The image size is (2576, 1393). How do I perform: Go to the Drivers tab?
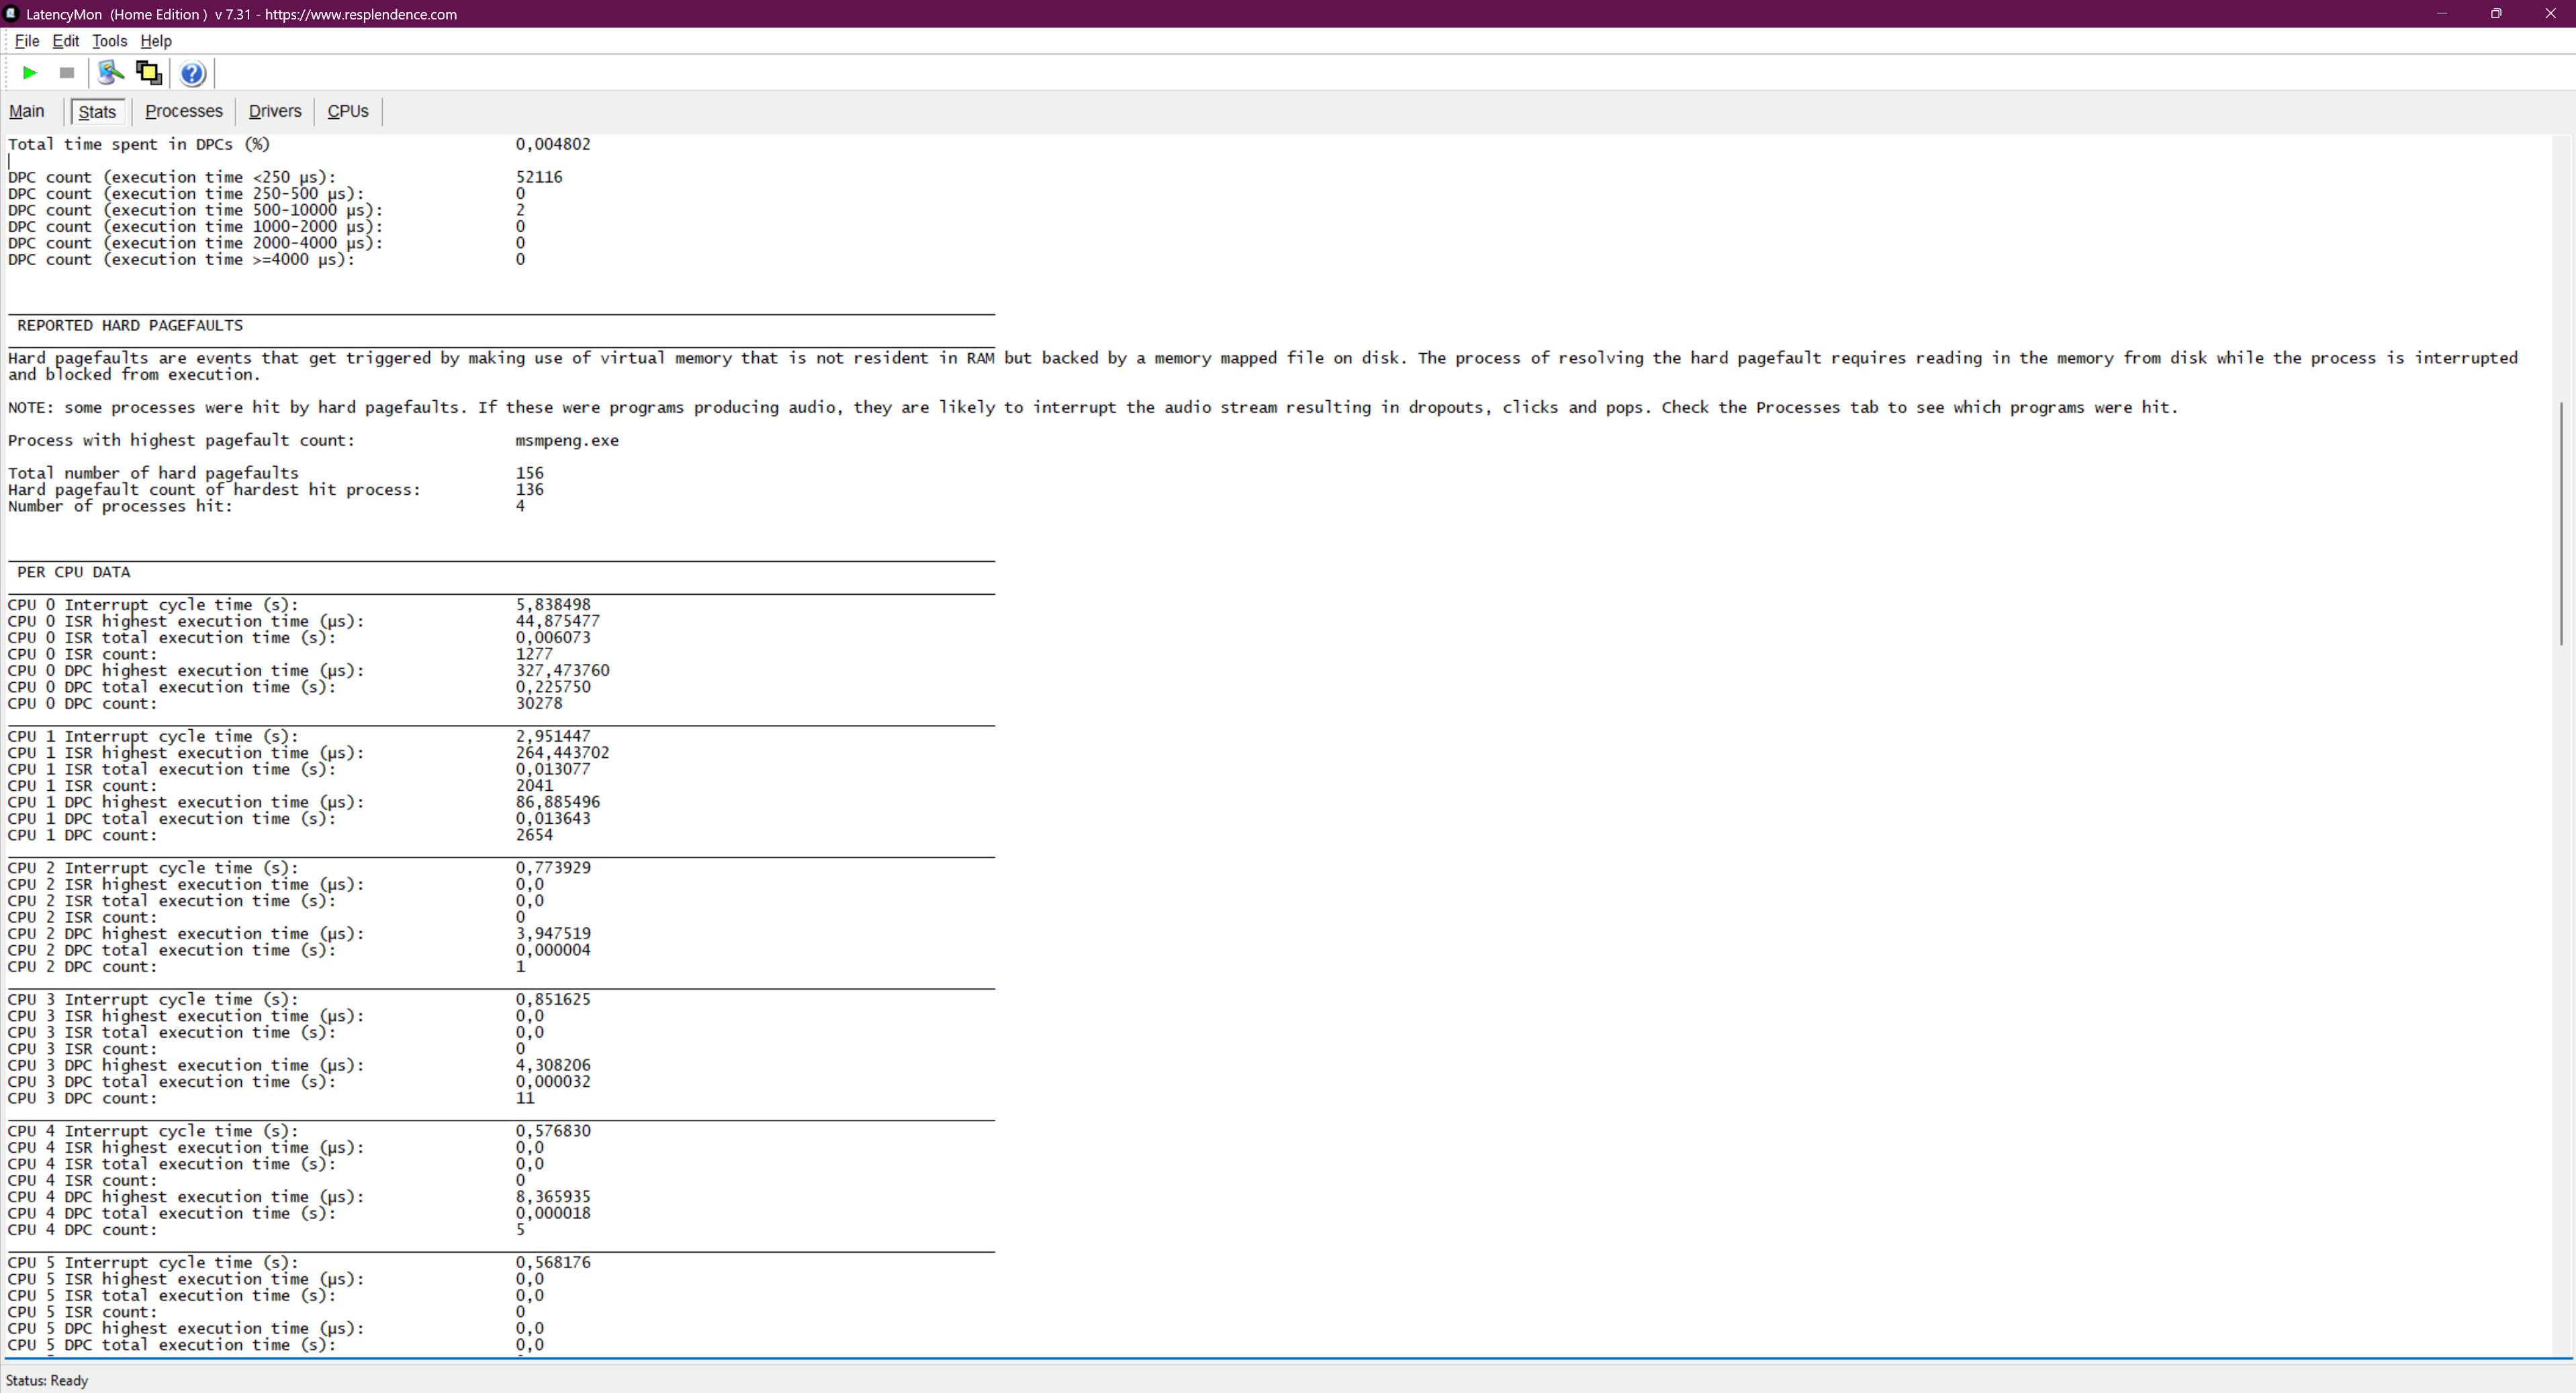tap(275, 111)
